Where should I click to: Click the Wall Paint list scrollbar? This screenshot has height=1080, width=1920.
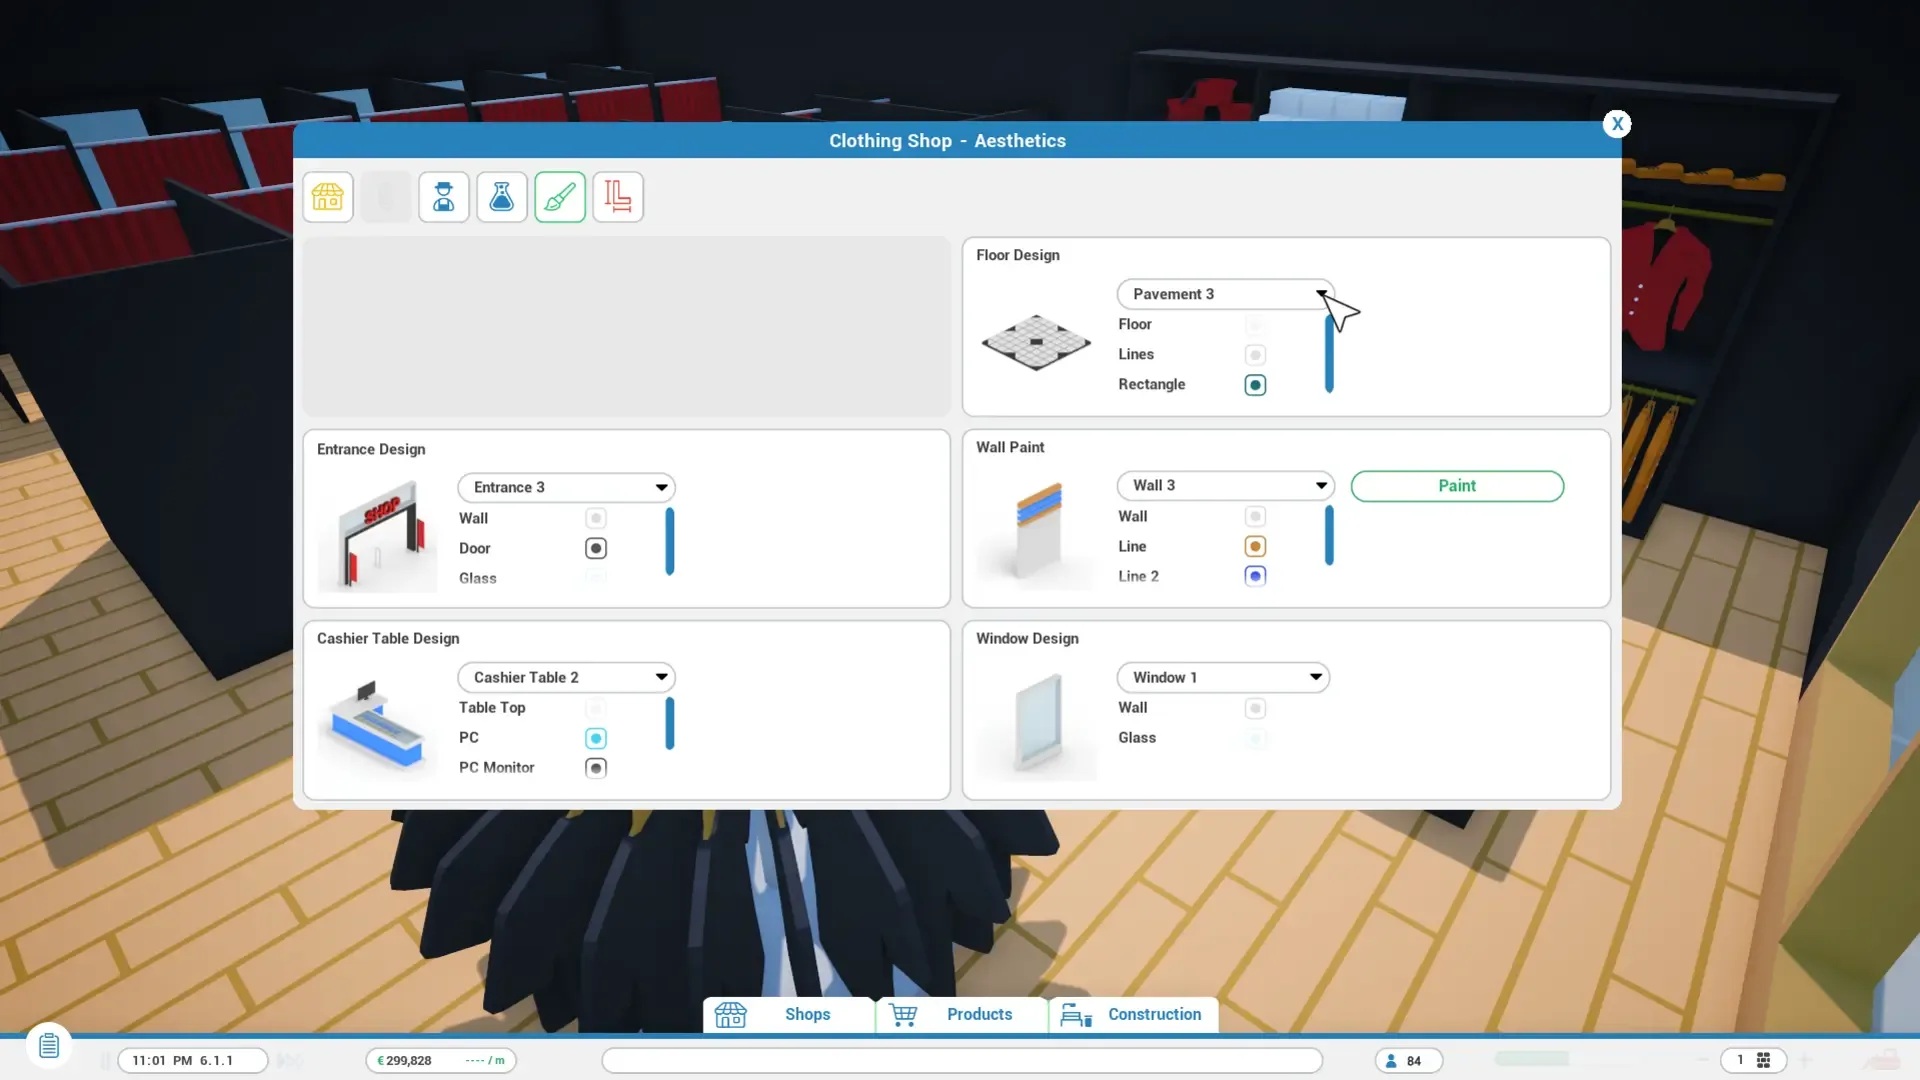1329,535
